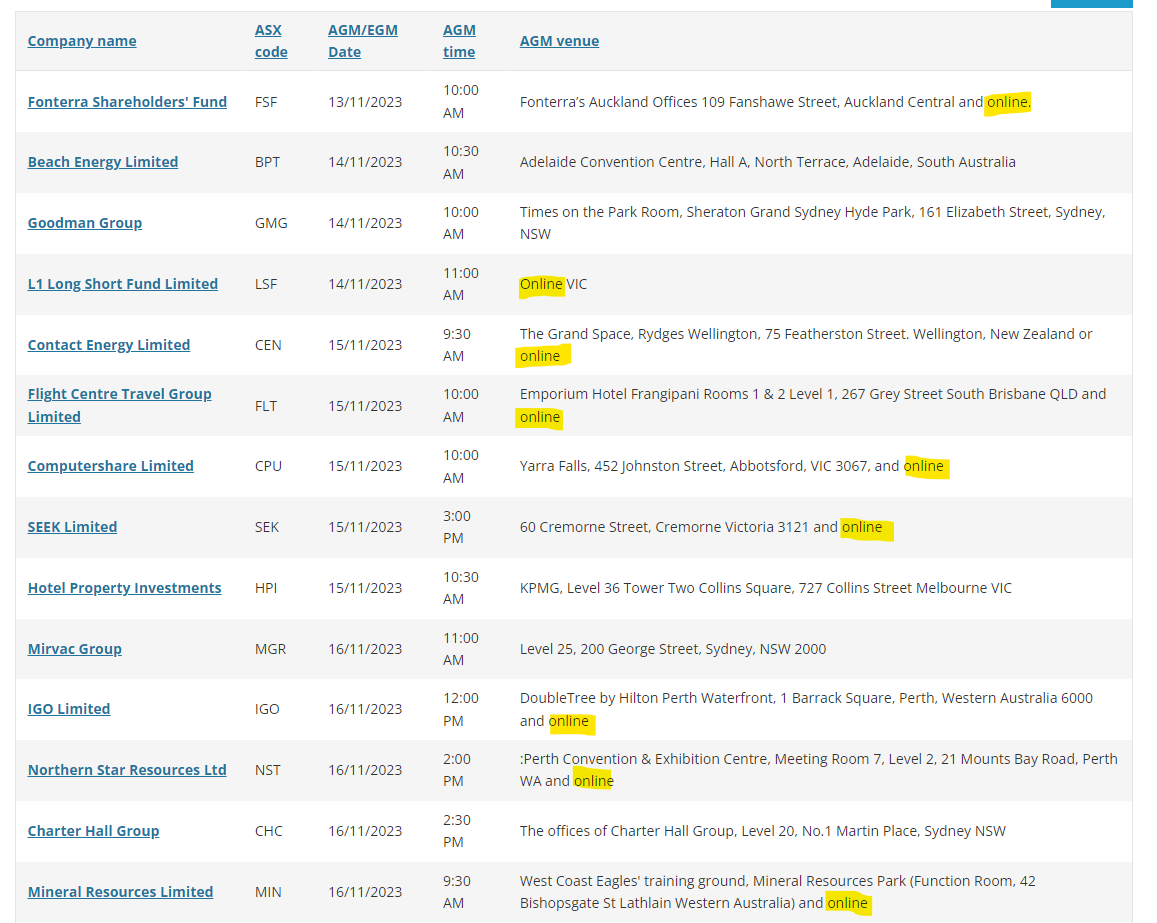Image resolution: width=1157 pixels, height=923 pixels.
Task: Select the Mirvac Group date 16/11/2023
Action: (x=365, y=649)
